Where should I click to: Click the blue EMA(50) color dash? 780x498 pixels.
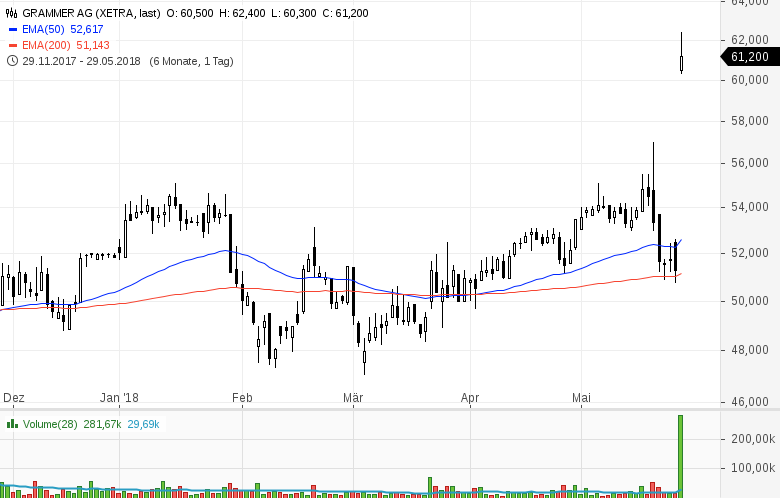(13, 29)
